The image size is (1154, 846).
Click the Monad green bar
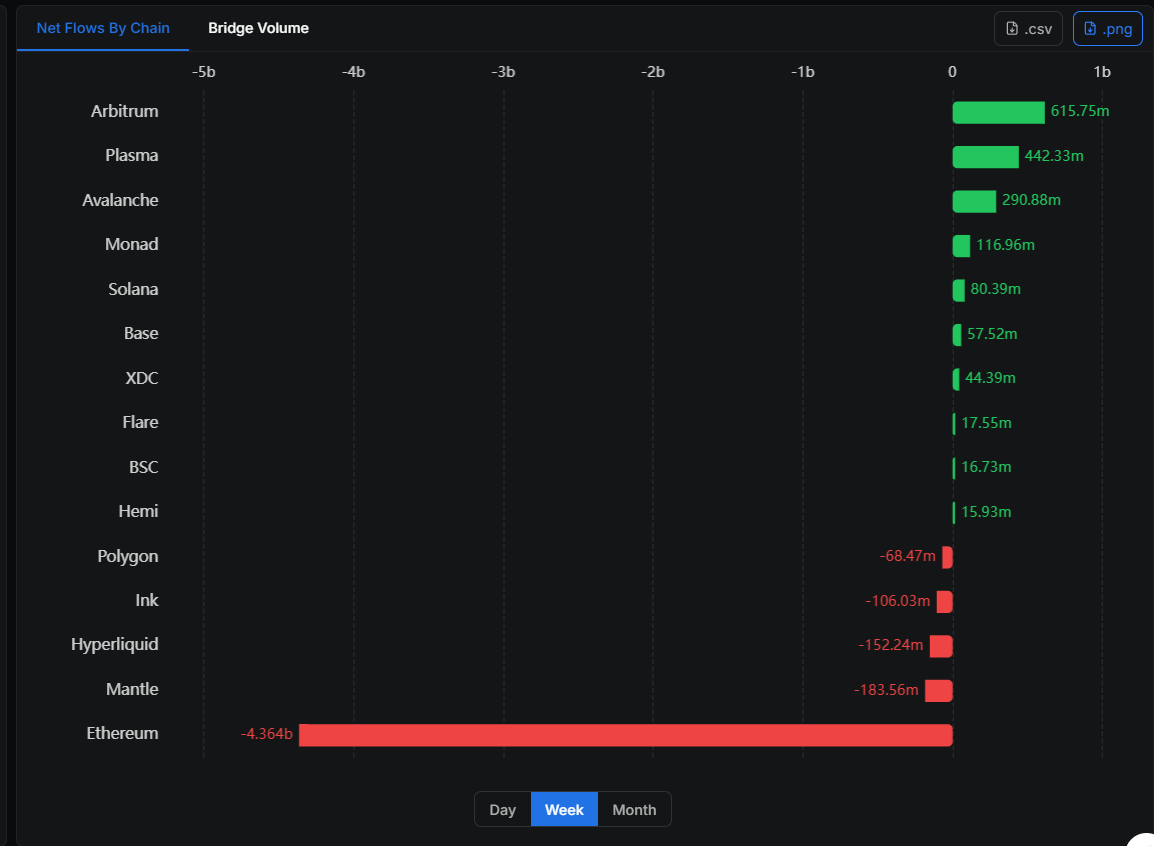click(x=961, y=246)
